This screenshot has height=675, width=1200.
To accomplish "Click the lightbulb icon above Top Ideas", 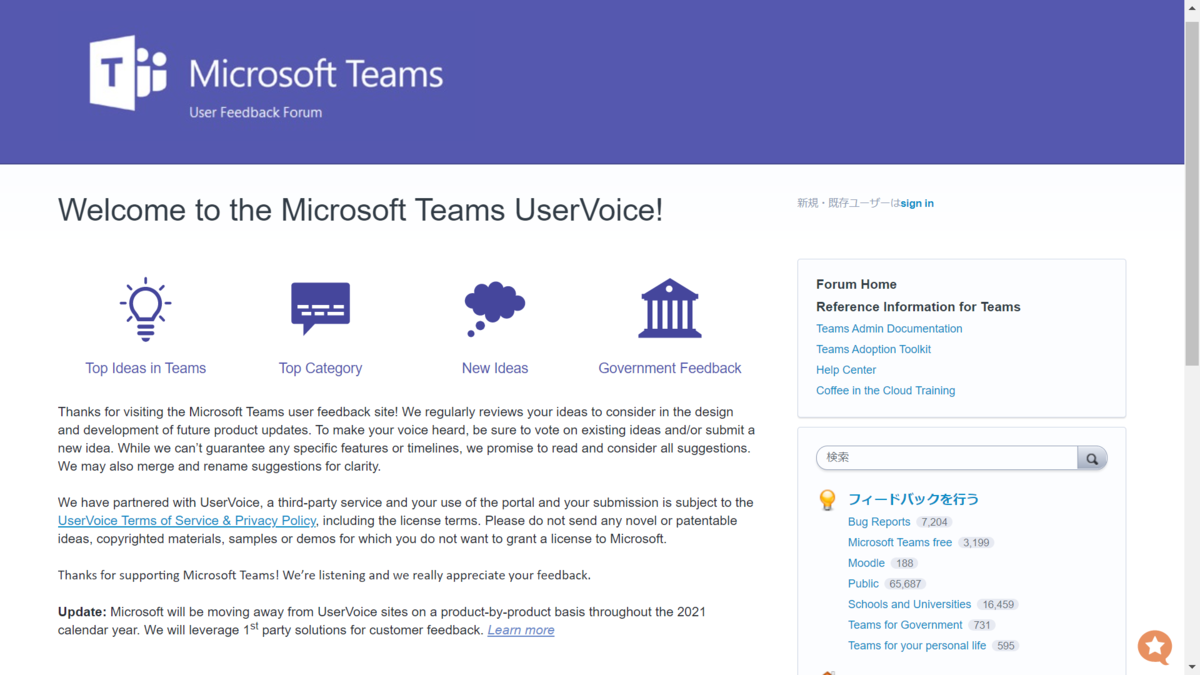I will [146, 310].
